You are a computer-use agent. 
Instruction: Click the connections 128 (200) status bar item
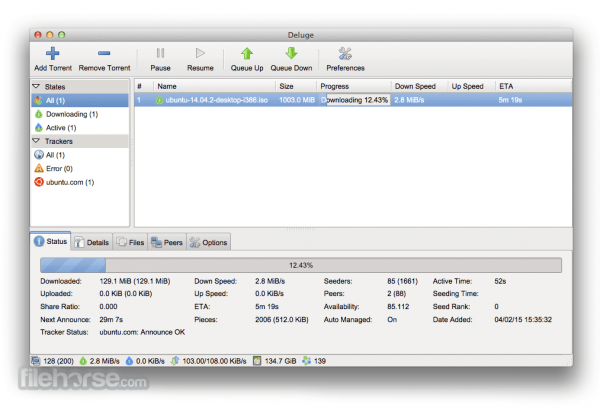pos(53,361)
